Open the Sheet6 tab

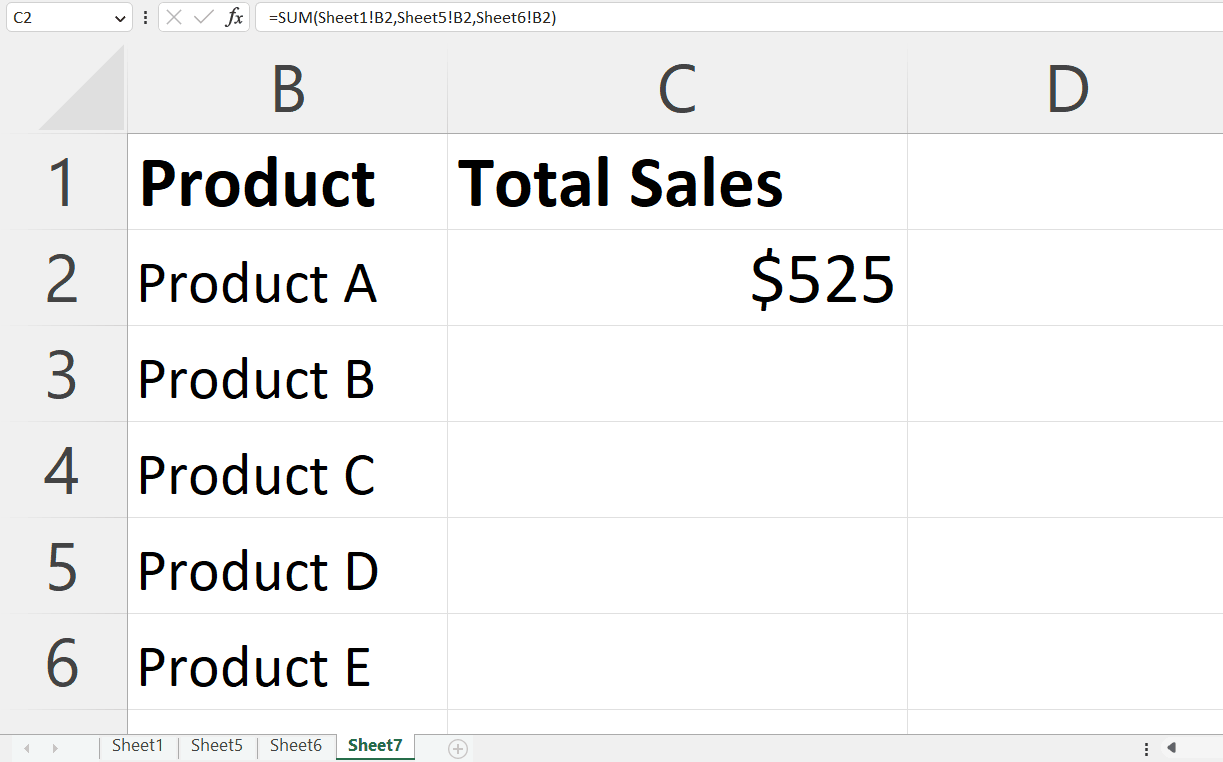tap(295, 745)
